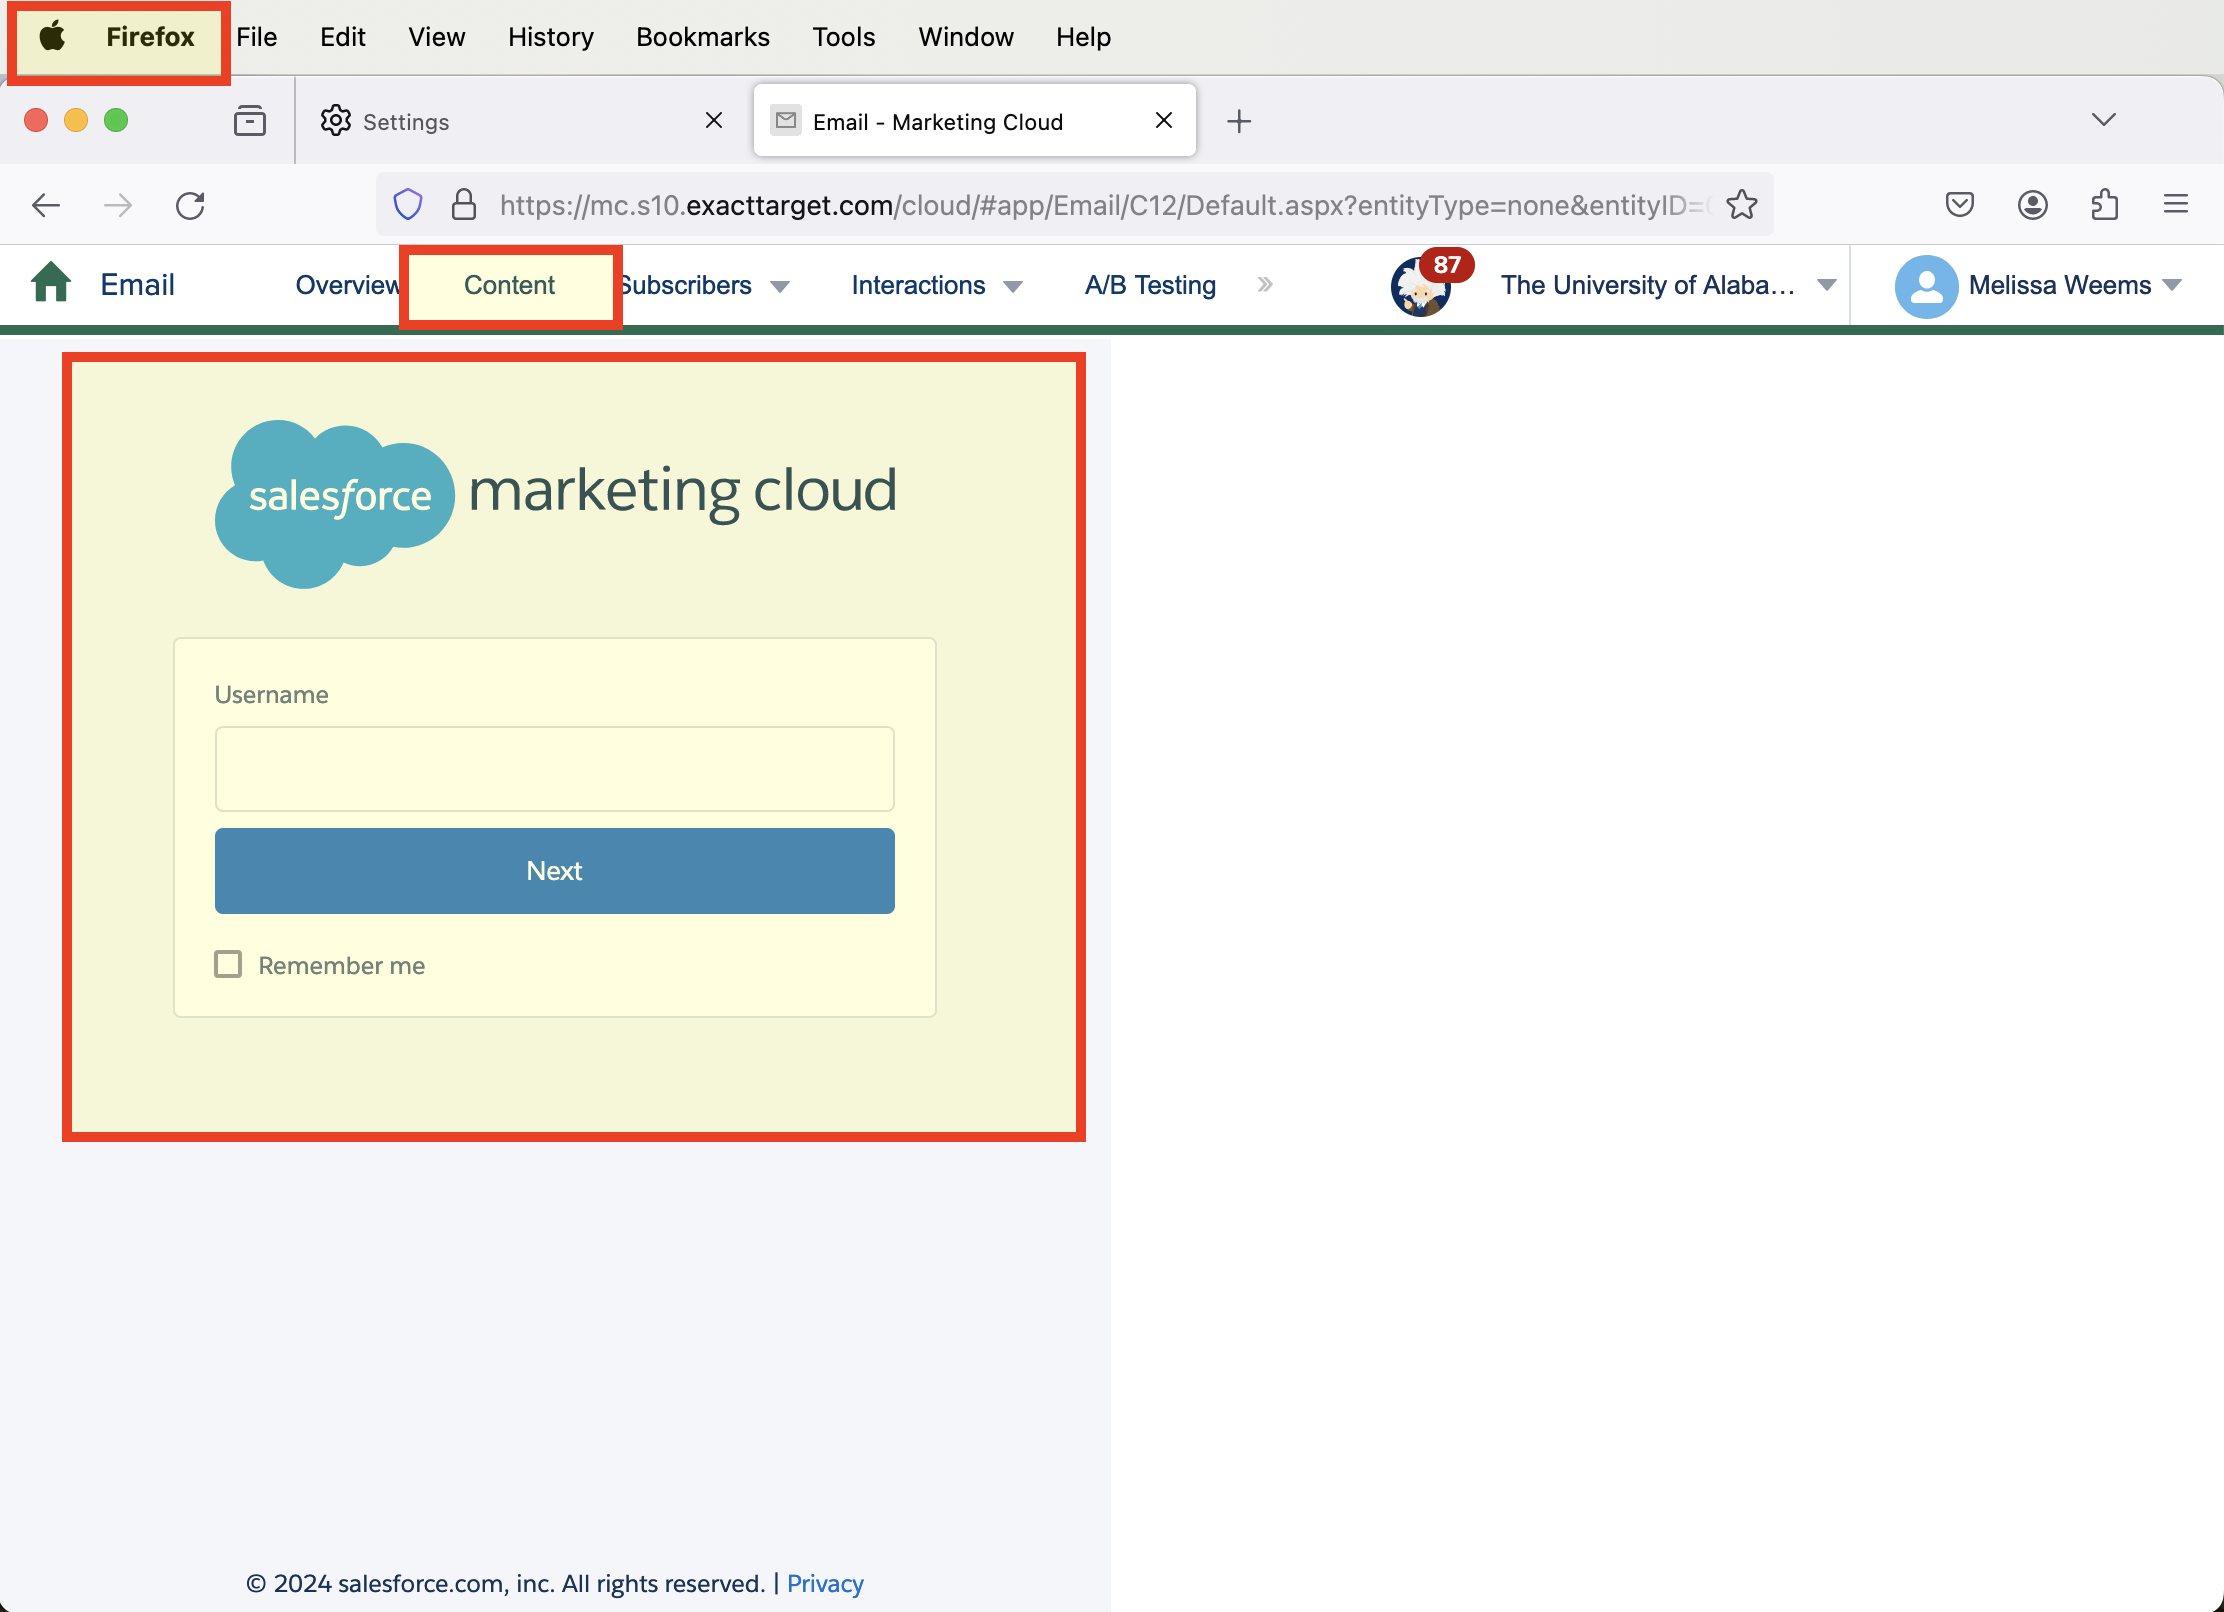Enable the Remember me checkbox
Viewport: 2224px width, 1612px height.
click(x=228, y=963)
